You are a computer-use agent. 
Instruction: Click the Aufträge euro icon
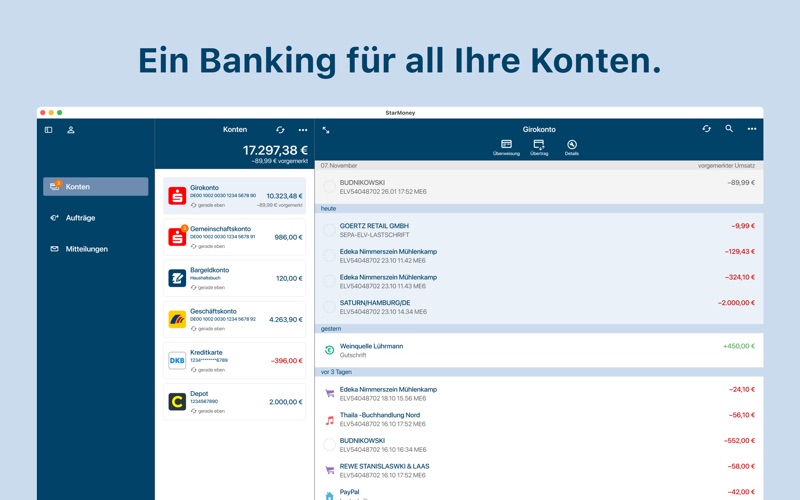55,218
